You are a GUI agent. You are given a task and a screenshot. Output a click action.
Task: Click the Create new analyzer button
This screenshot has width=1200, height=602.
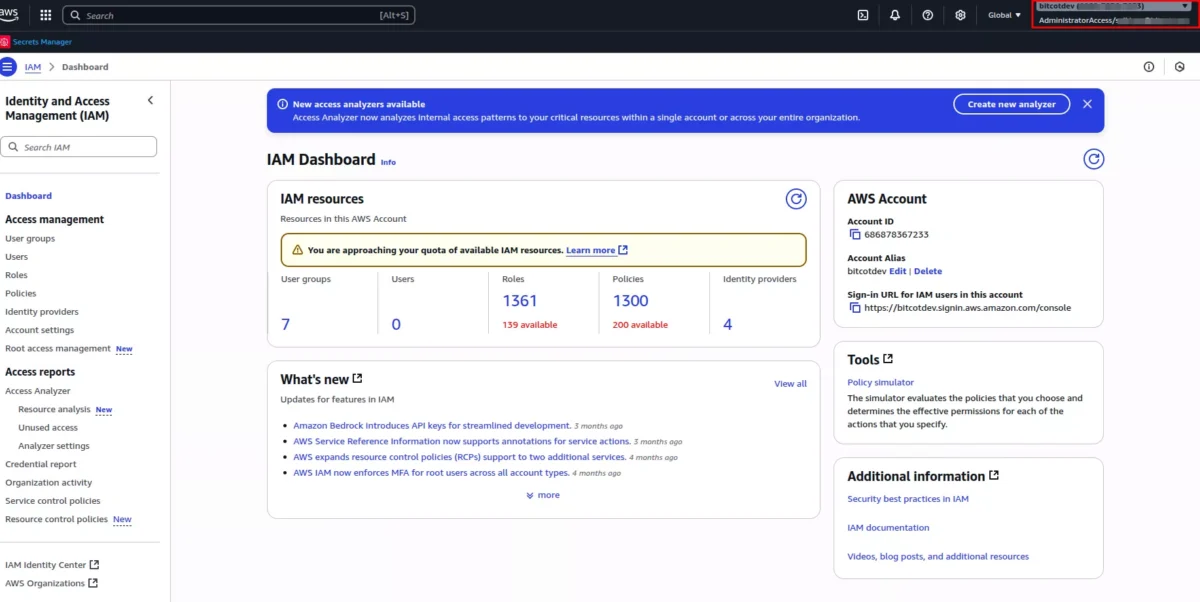tap(1011, 104)
